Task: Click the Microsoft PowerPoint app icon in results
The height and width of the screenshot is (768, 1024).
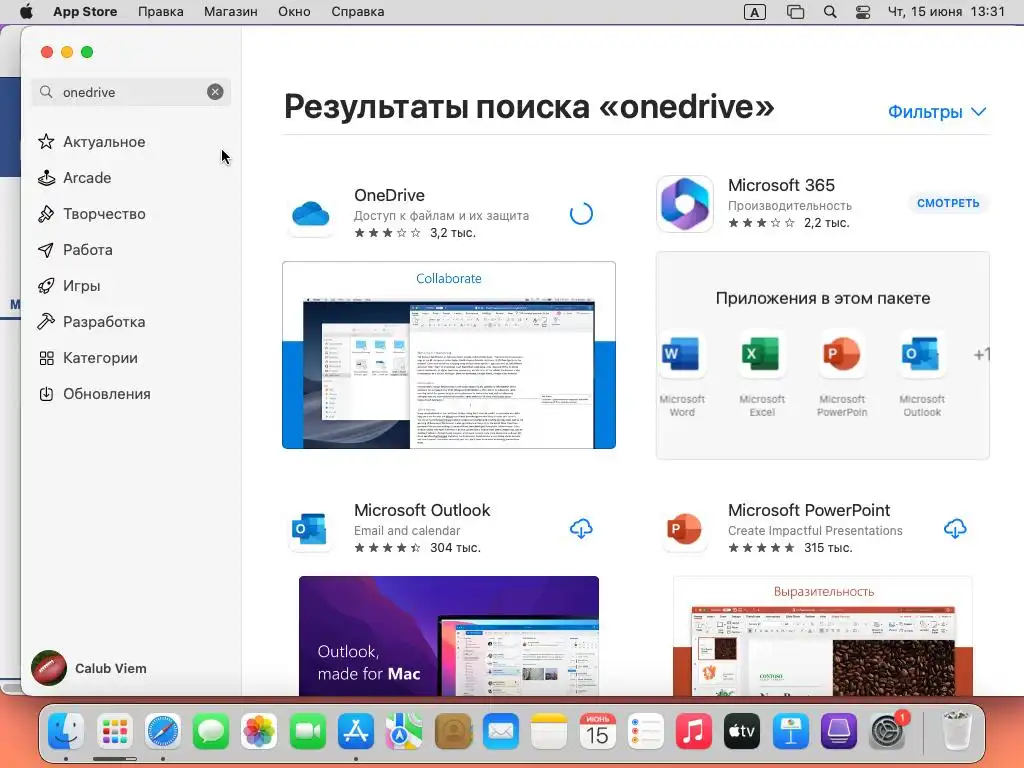Action: click(x=684, y=529)
